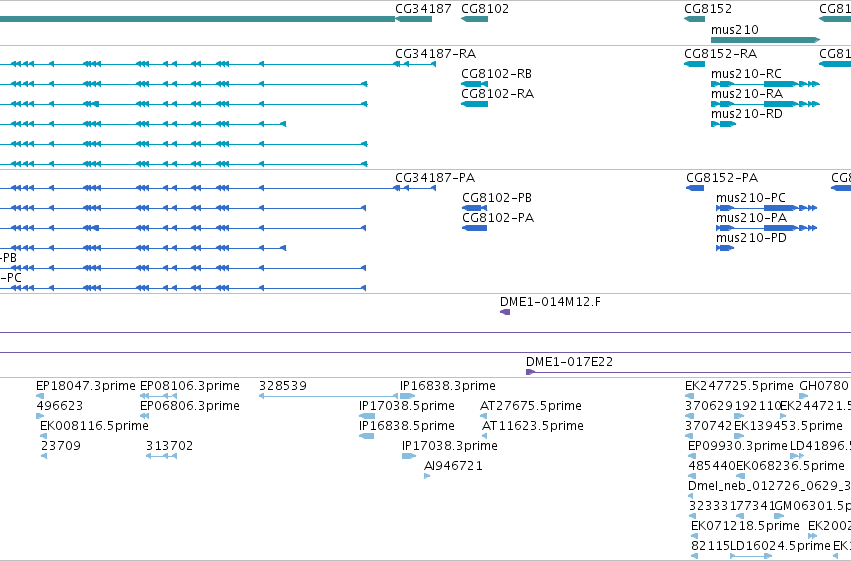Click EST GM06301.5prime
Screen dimensions: 851x561
(x=779, y=517)
